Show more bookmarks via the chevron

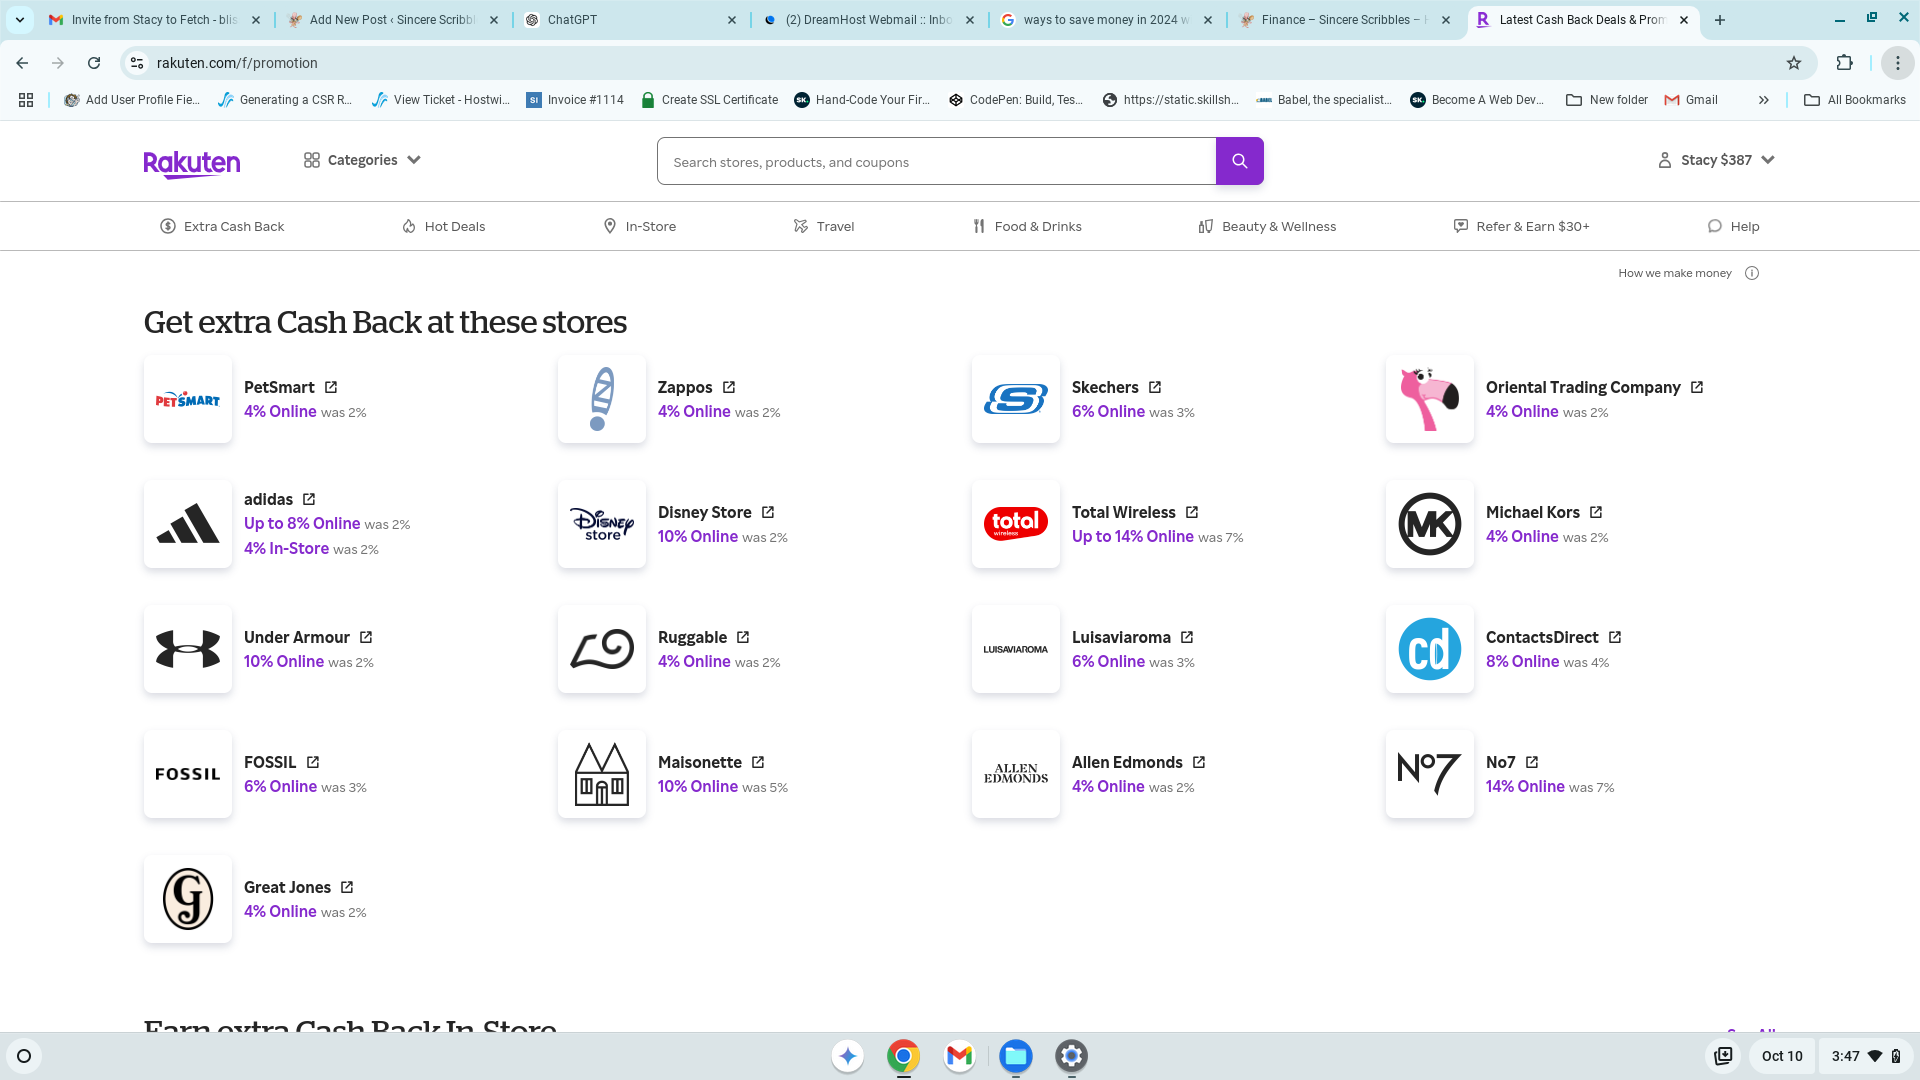coord(1764,100)
